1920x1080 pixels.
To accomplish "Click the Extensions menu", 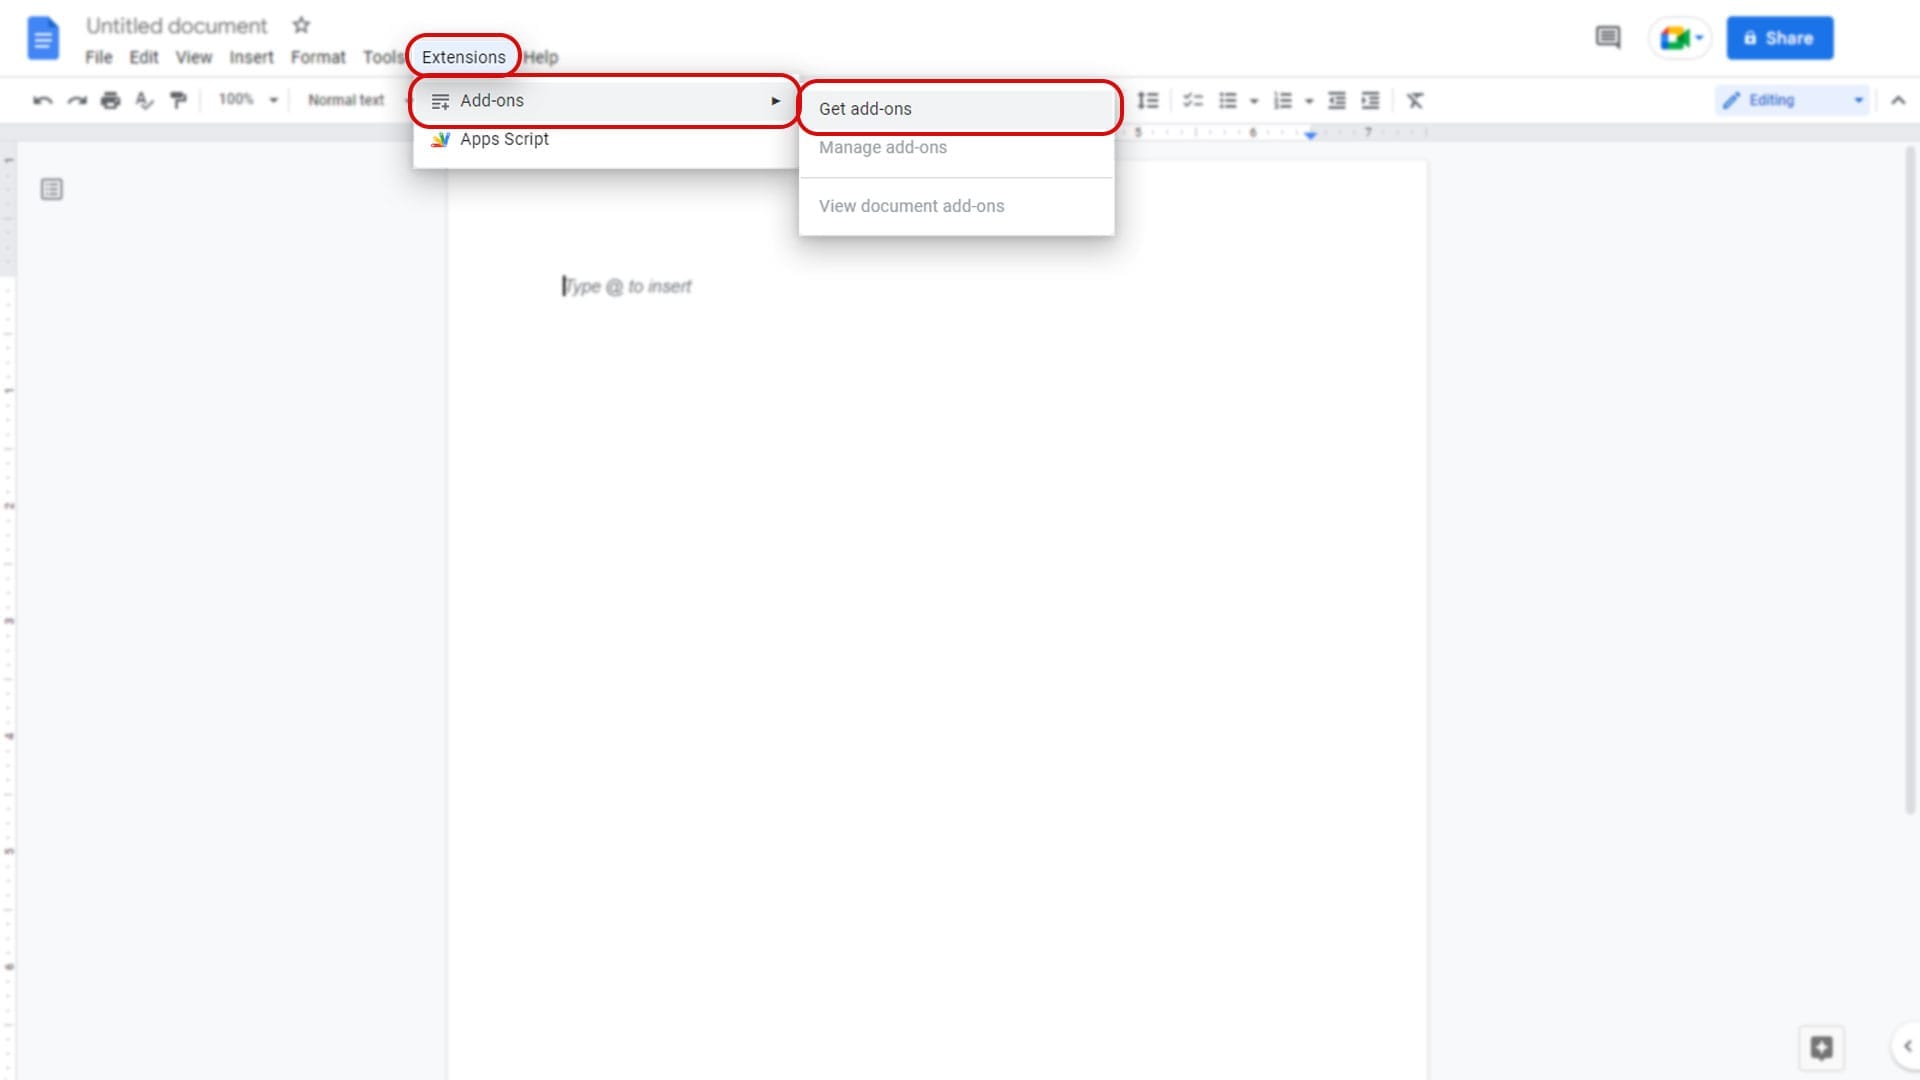I will pos(464,57).
